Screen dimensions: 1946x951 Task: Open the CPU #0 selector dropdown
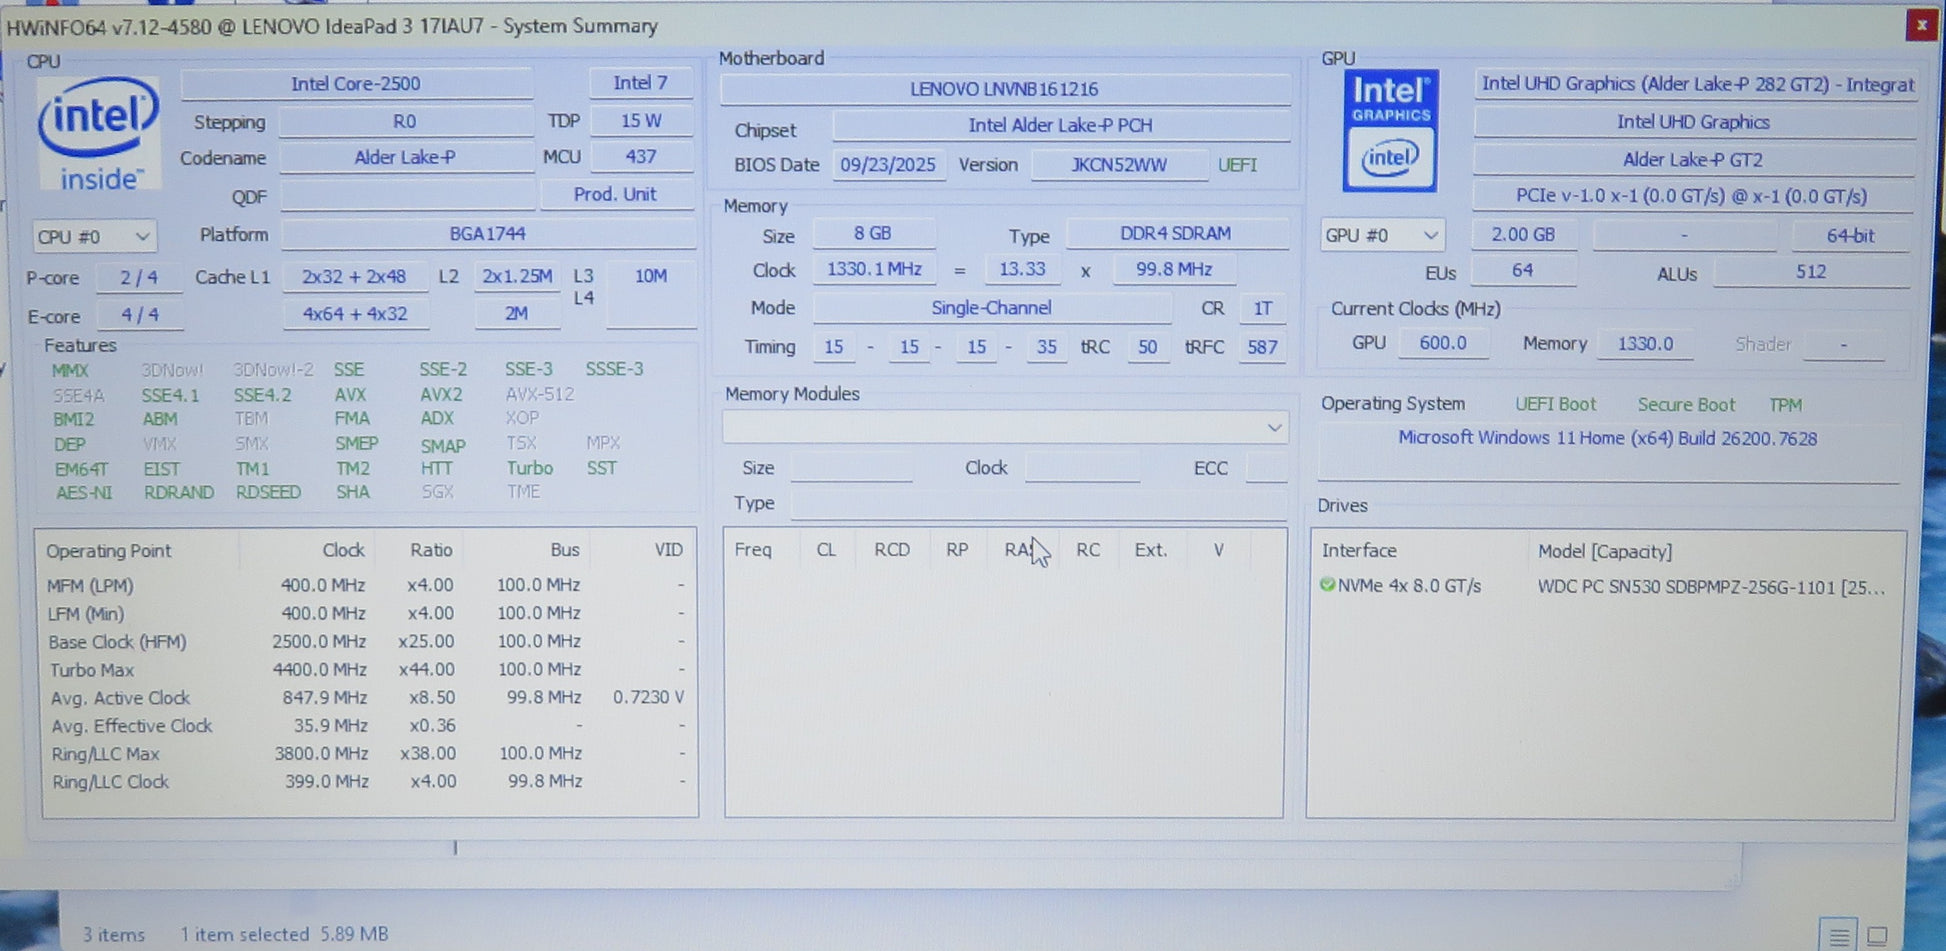click(x=93, y=237)
